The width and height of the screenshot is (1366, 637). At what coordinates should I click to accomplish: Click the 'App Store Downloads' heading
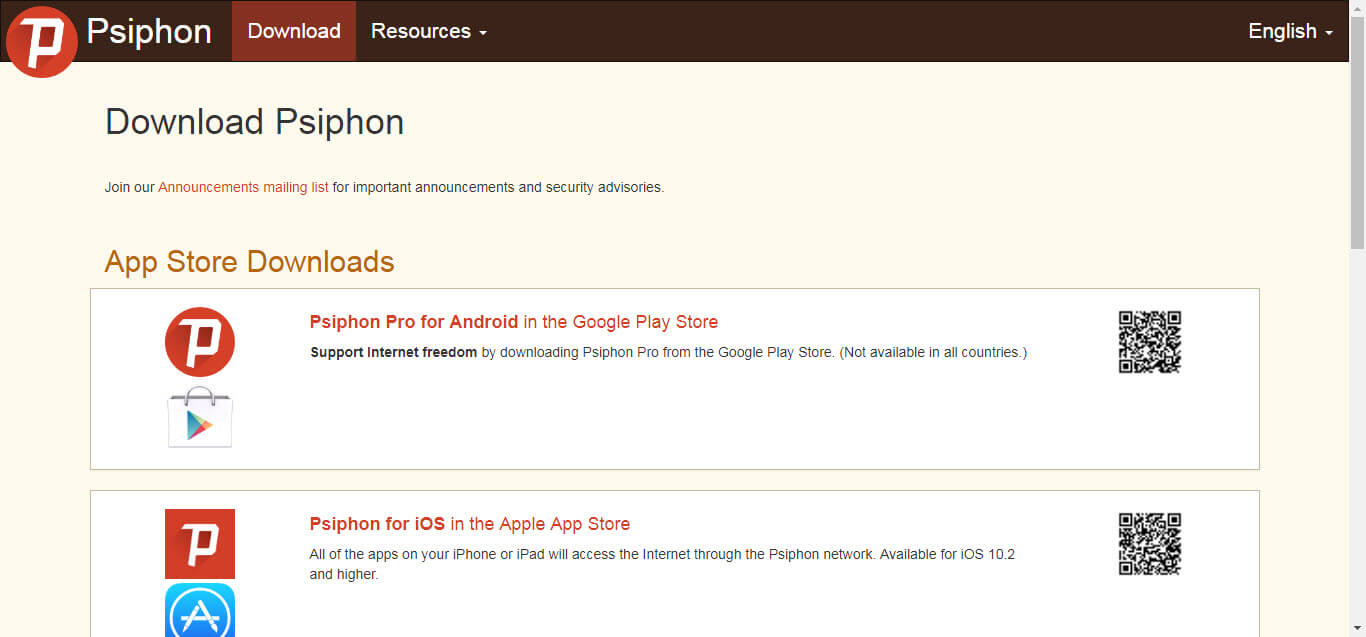(x=249, y=262)
